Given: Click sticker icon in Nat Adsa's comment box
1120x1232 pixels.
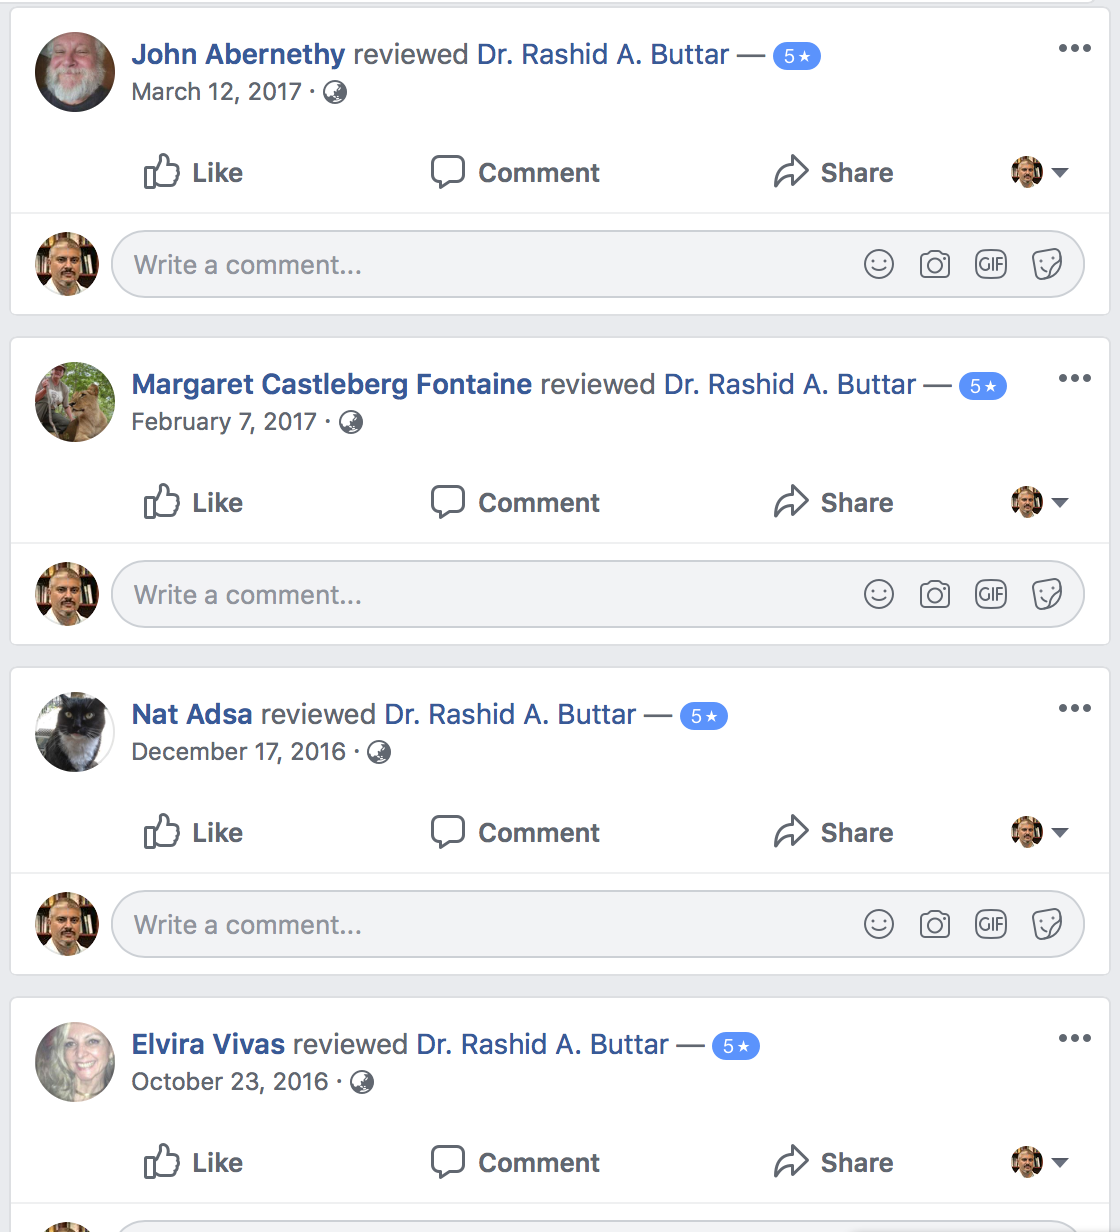Looking at the screenshot, I should (1047, 925).
